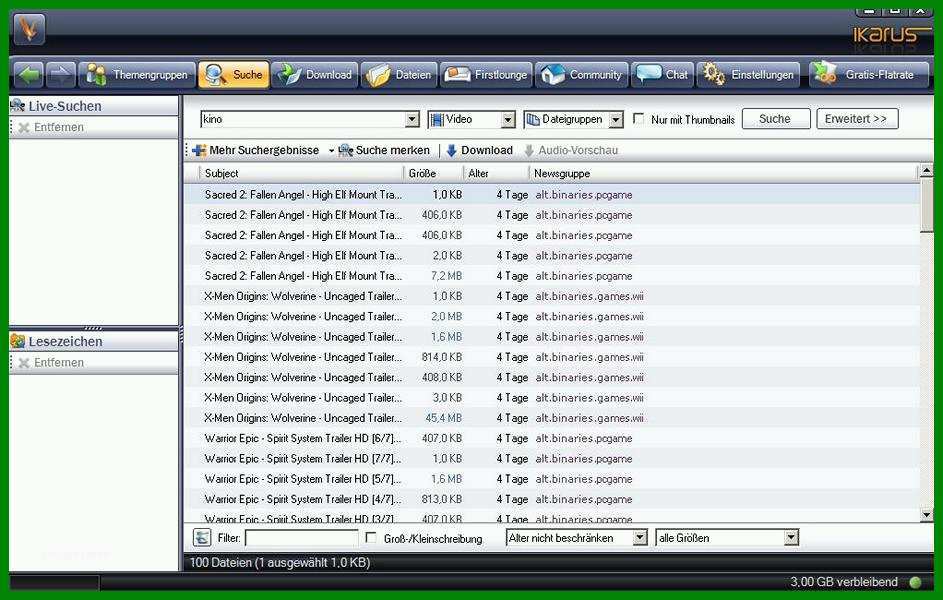This screenshot has width=943, height=600.
Task: Toggle Groß-/Kleinschreibung checkbox
Action: 371,537
